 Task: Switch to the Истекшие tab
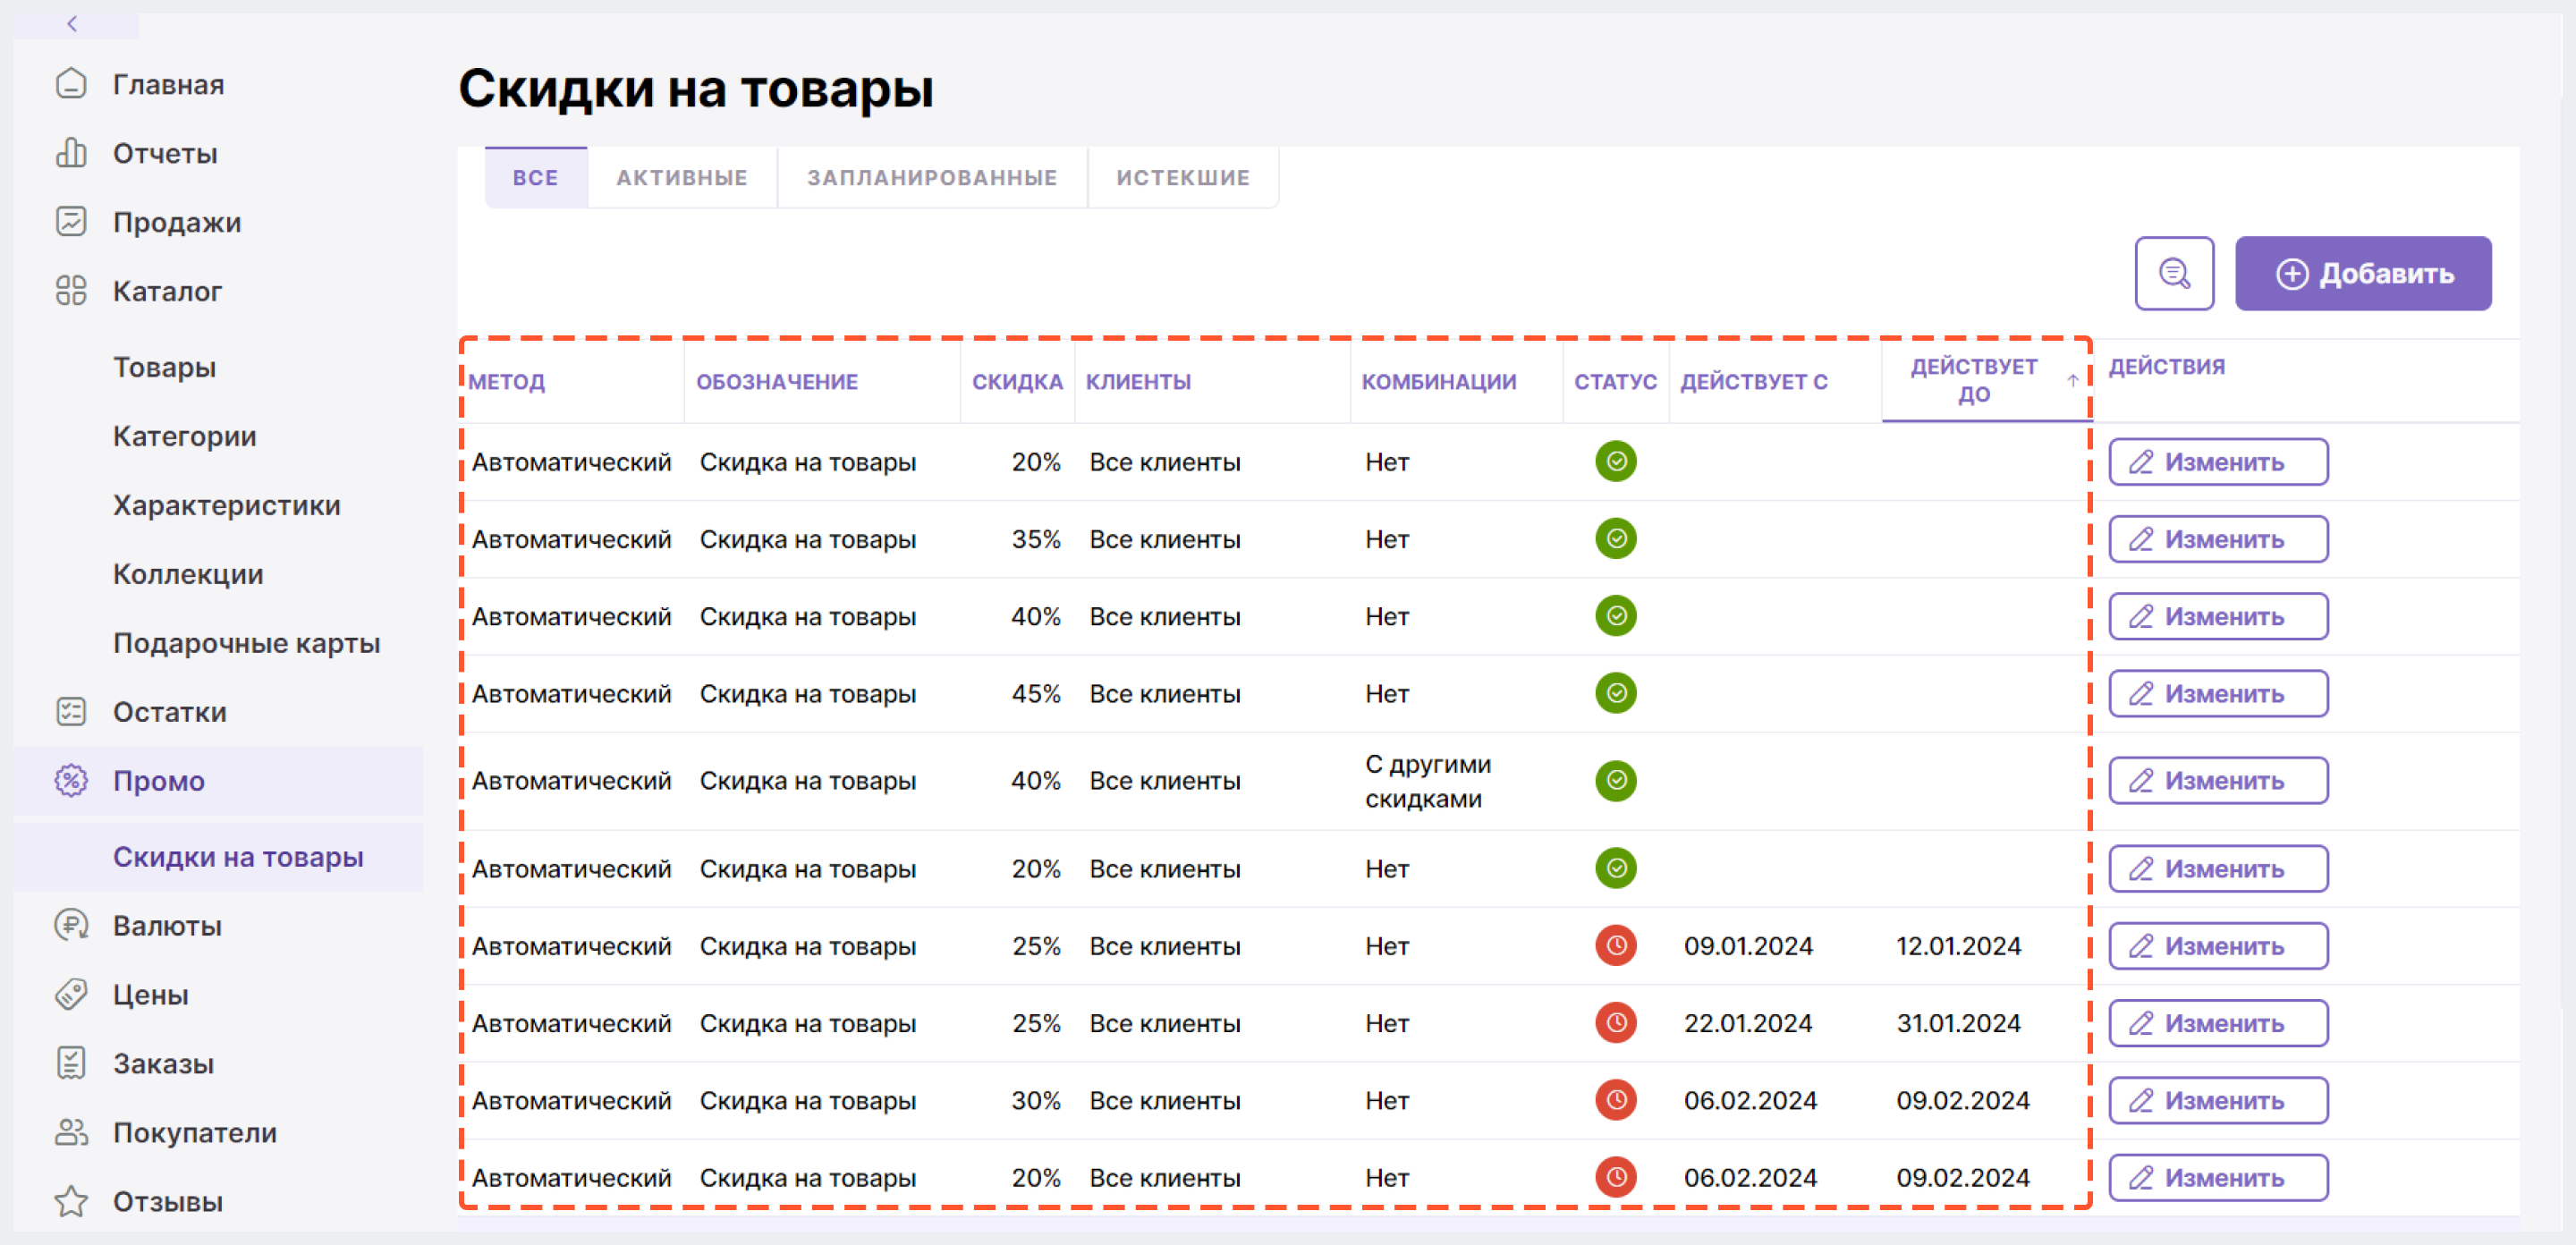coord(1183,178)
